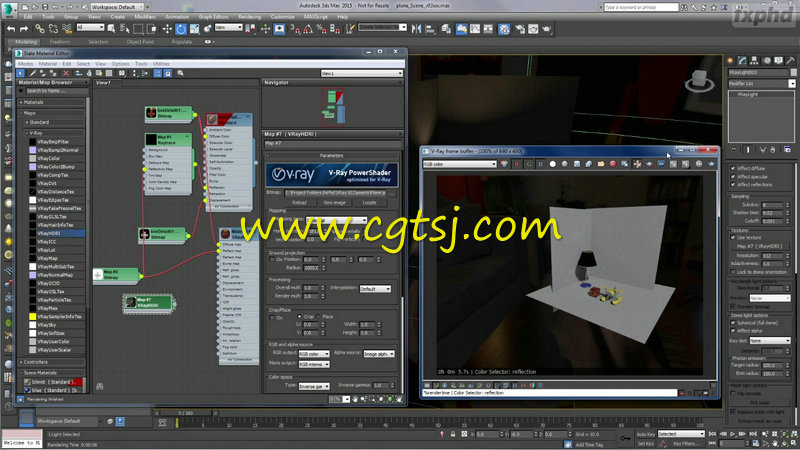The image size is (800, 450).
Task: Open the Rendering menu in main menu bar
Action: pos(249,17)
